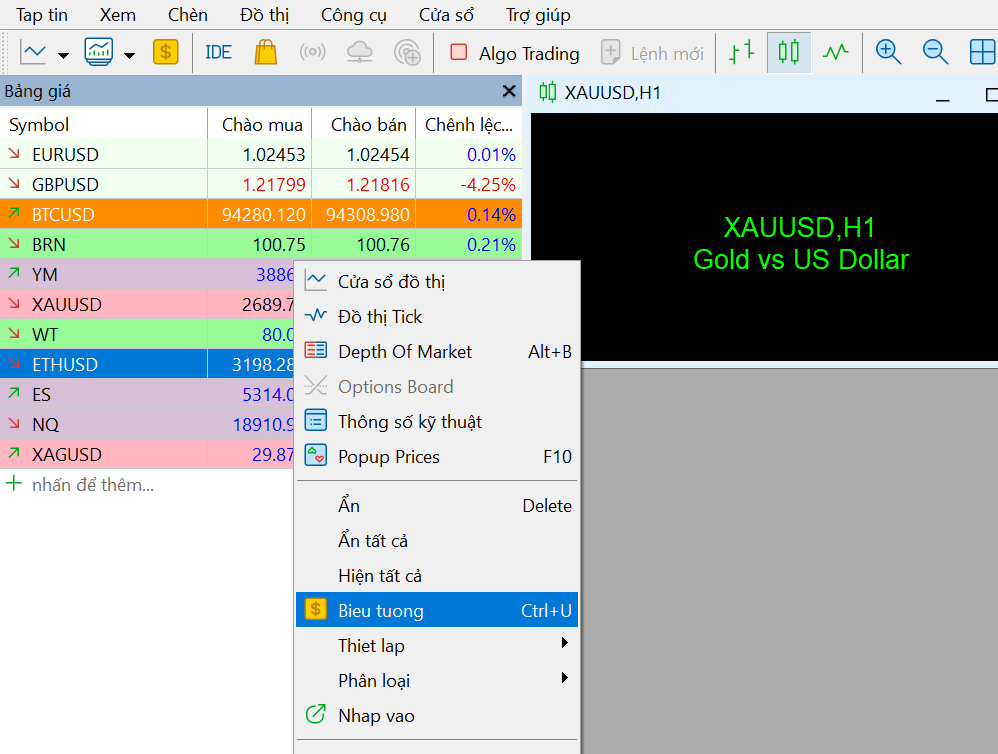Screen dimensions: 998x754
Task: Close the Bảng giá panel
Action: (509, 91)
